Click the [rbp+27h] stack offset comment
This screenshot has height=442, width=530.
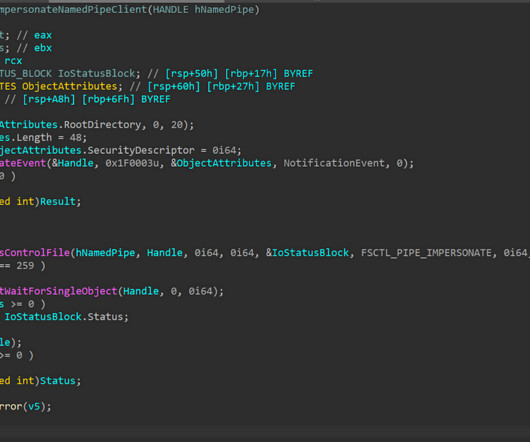tap(233, 87)
